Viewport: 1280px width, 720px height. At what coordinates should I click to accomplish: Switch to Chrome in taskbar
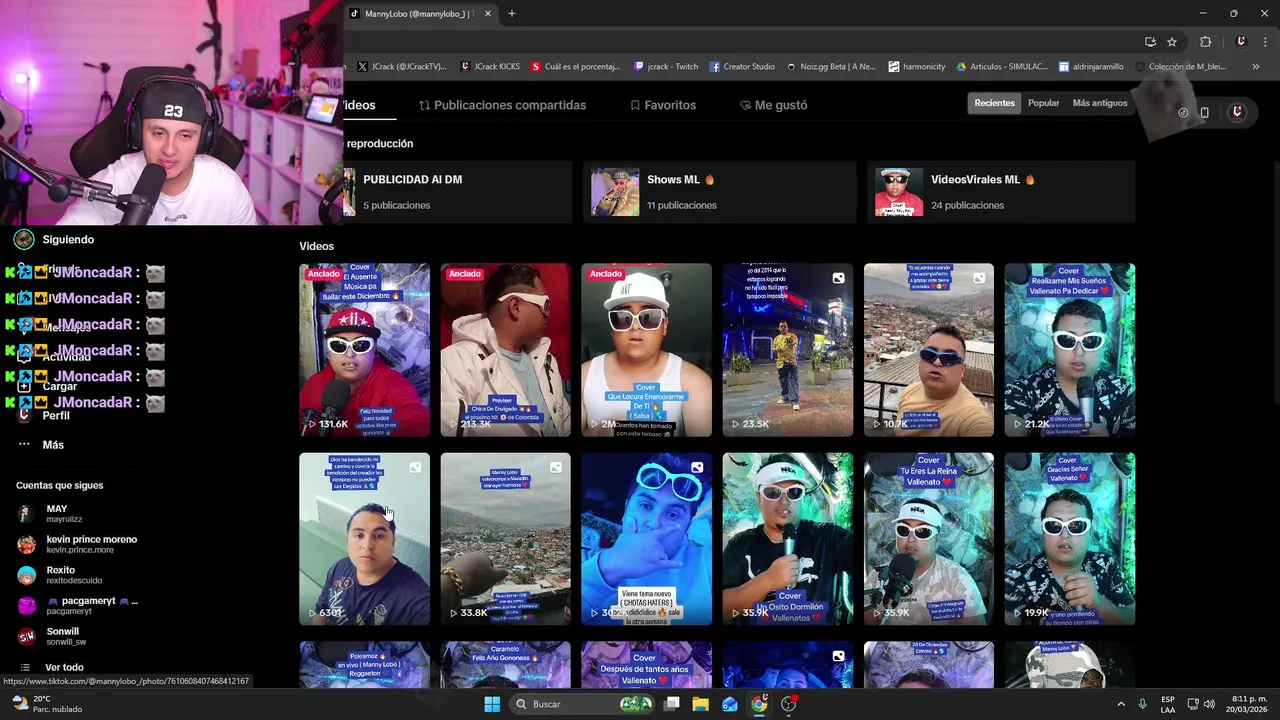click(759, 704)
